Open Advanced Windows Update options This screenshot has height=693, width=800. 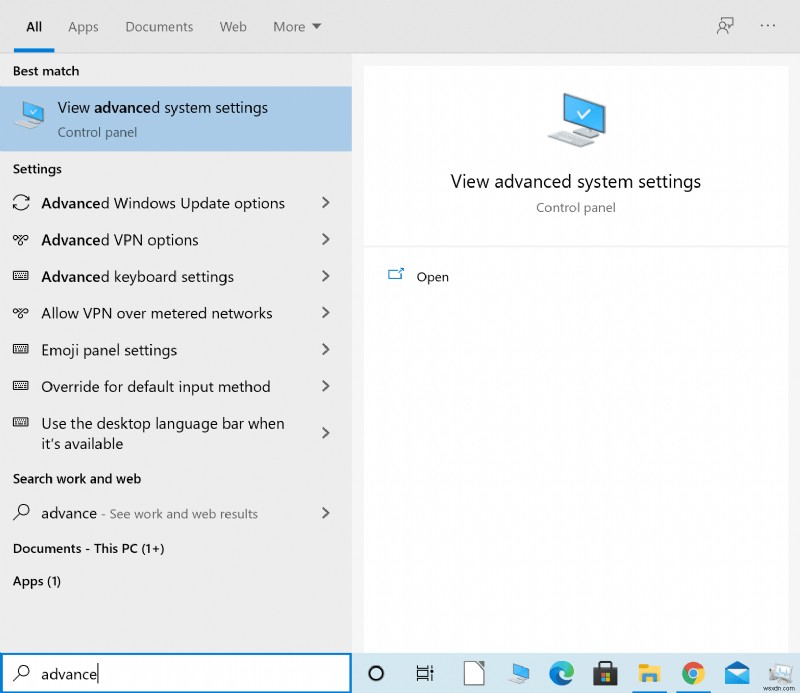point(162,203)
